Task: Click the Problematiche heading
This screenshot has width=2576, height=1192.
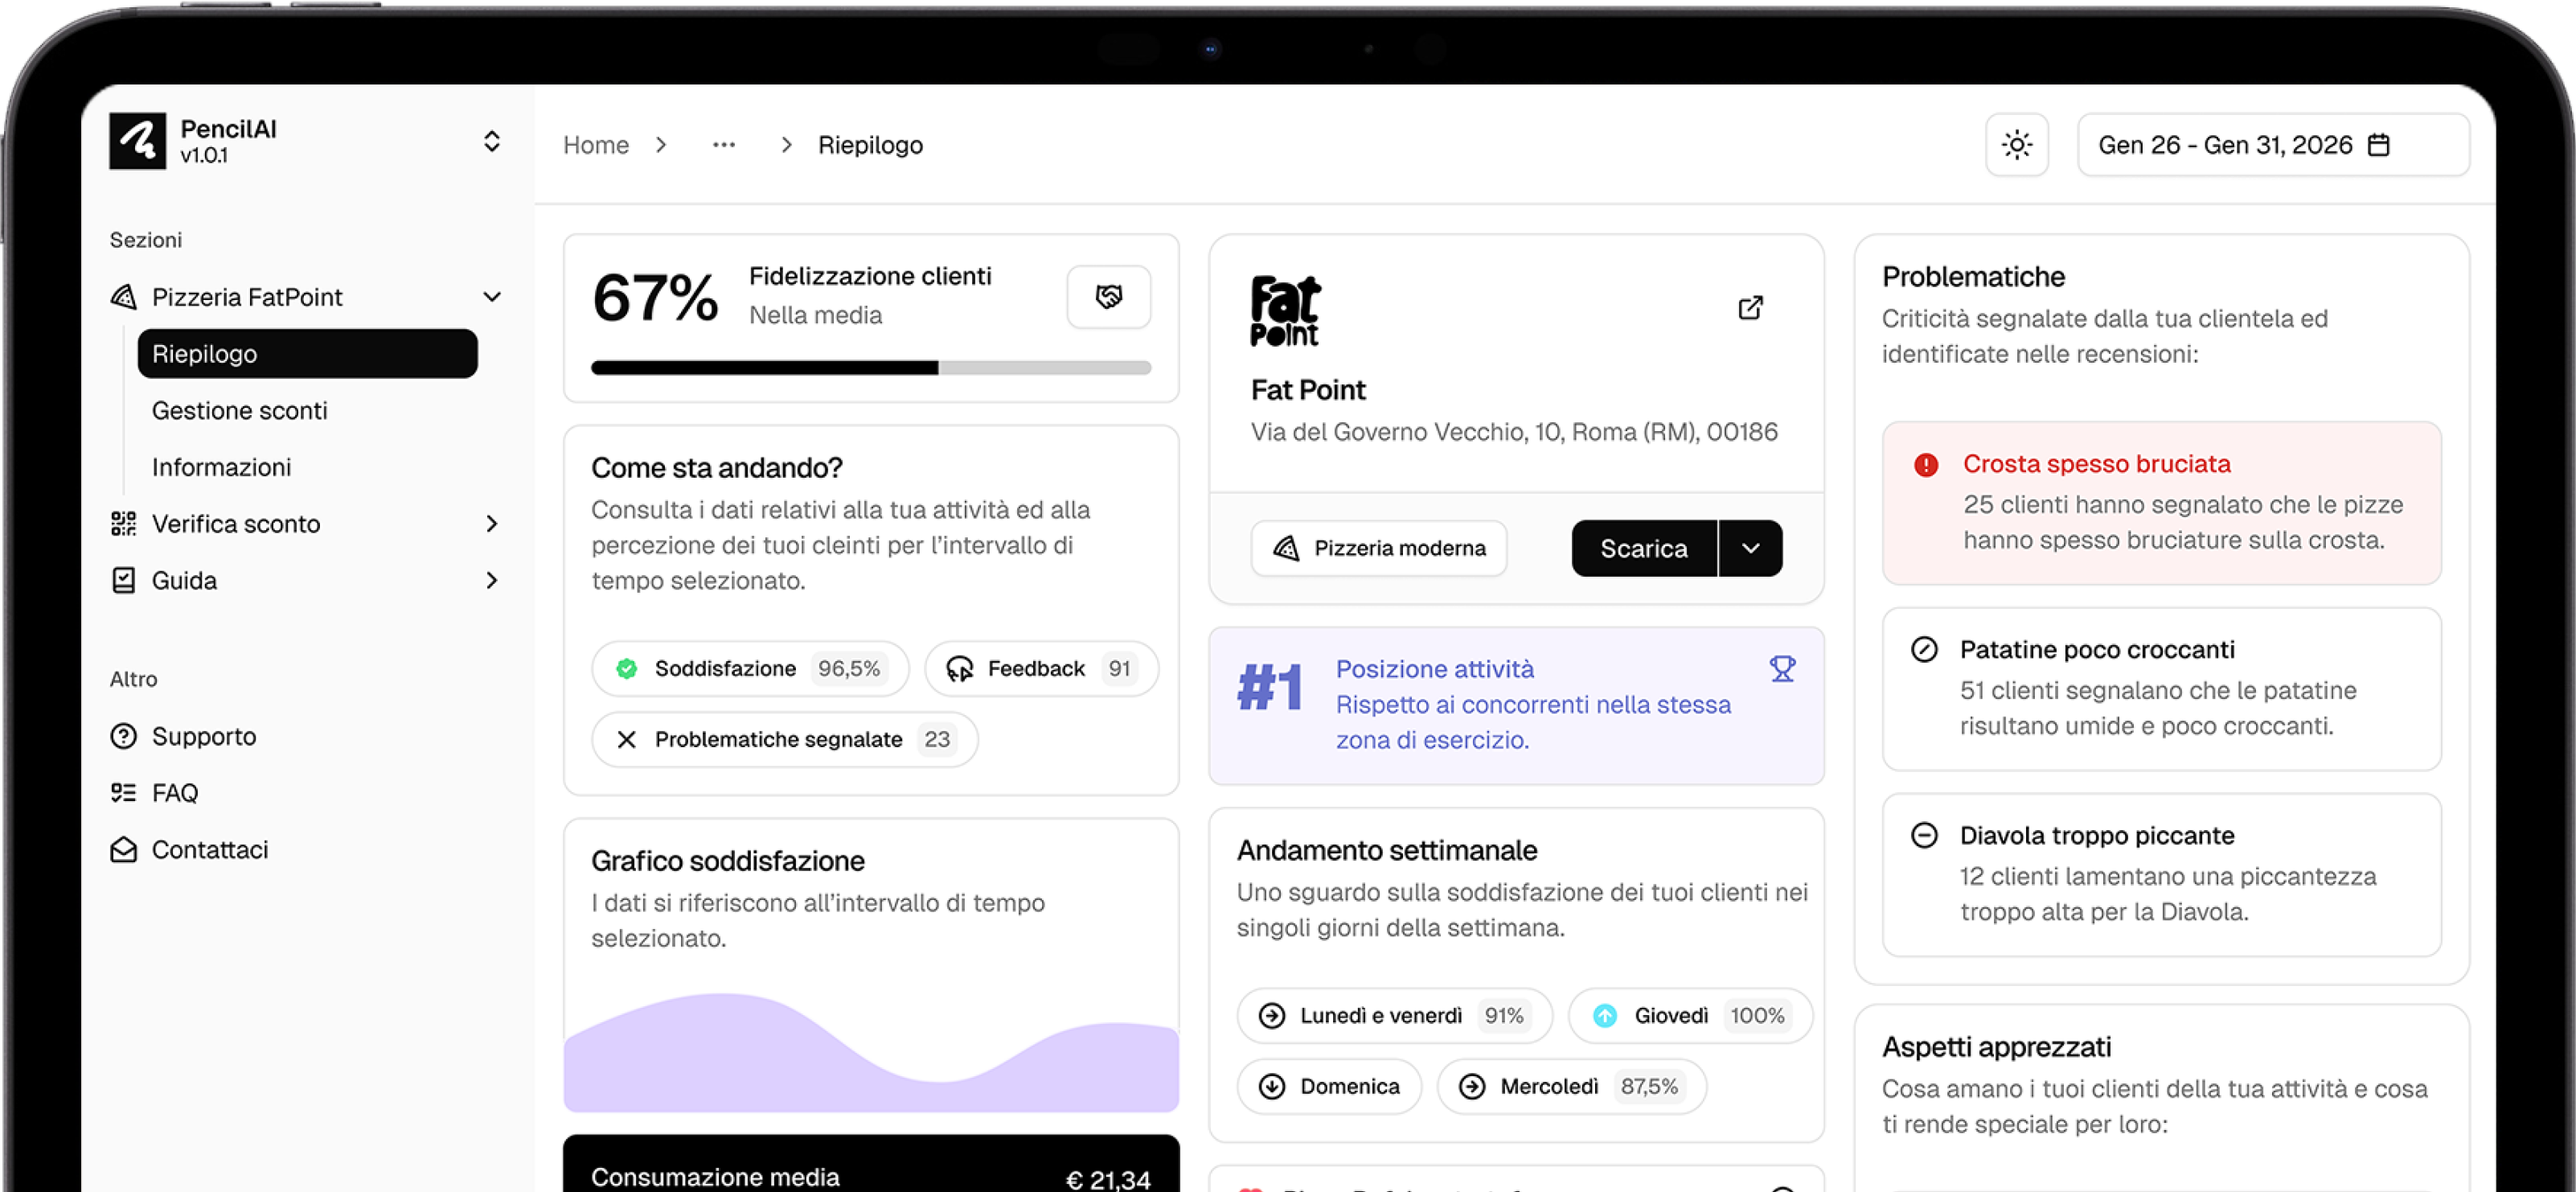Action: pos(1973,277)
